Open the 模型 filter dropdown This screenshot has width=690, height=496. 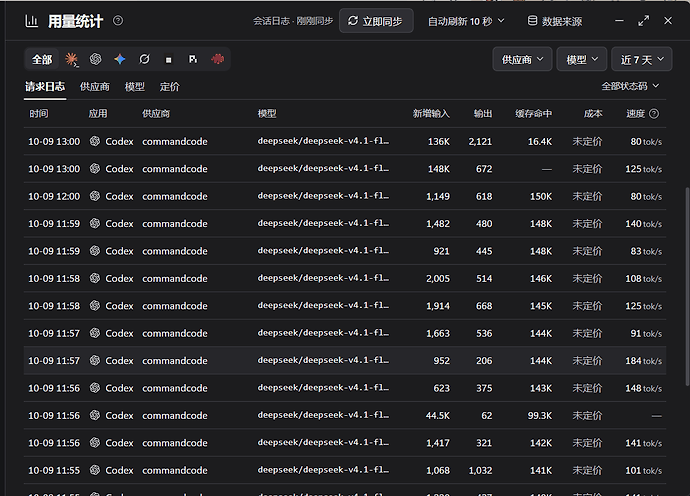click(582, 59)
